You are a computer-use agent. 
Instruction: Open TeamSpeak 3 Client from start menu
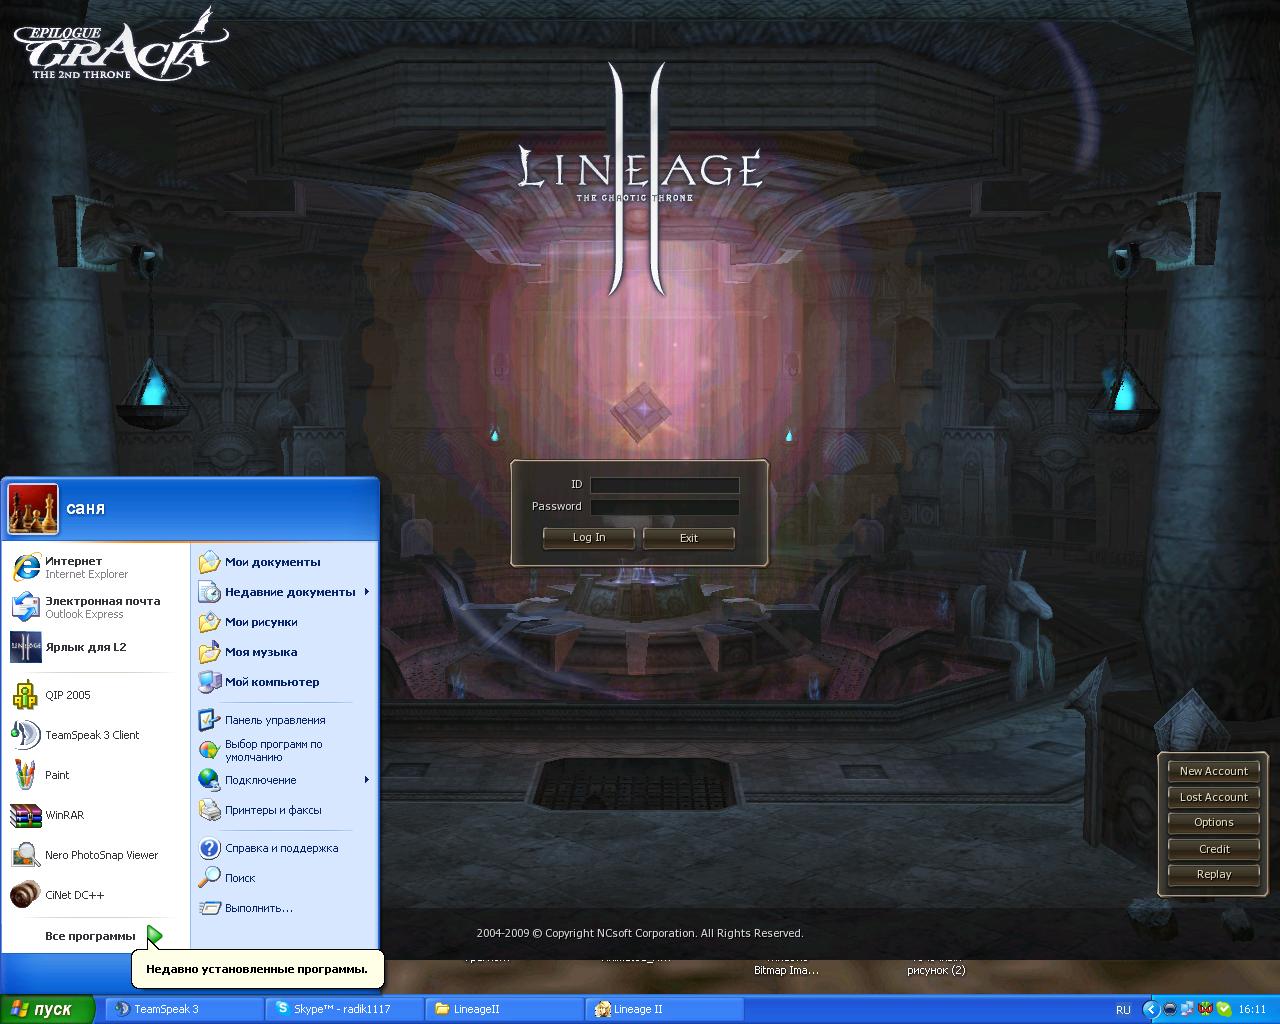95,735
